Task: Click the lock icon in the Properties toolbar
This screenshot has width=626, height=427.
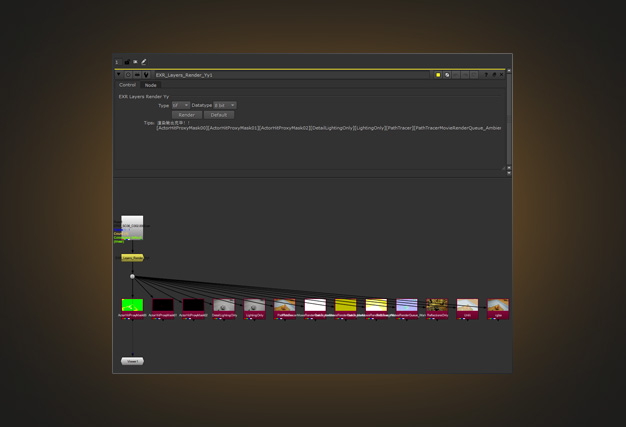Action: [x=127, y=62]
